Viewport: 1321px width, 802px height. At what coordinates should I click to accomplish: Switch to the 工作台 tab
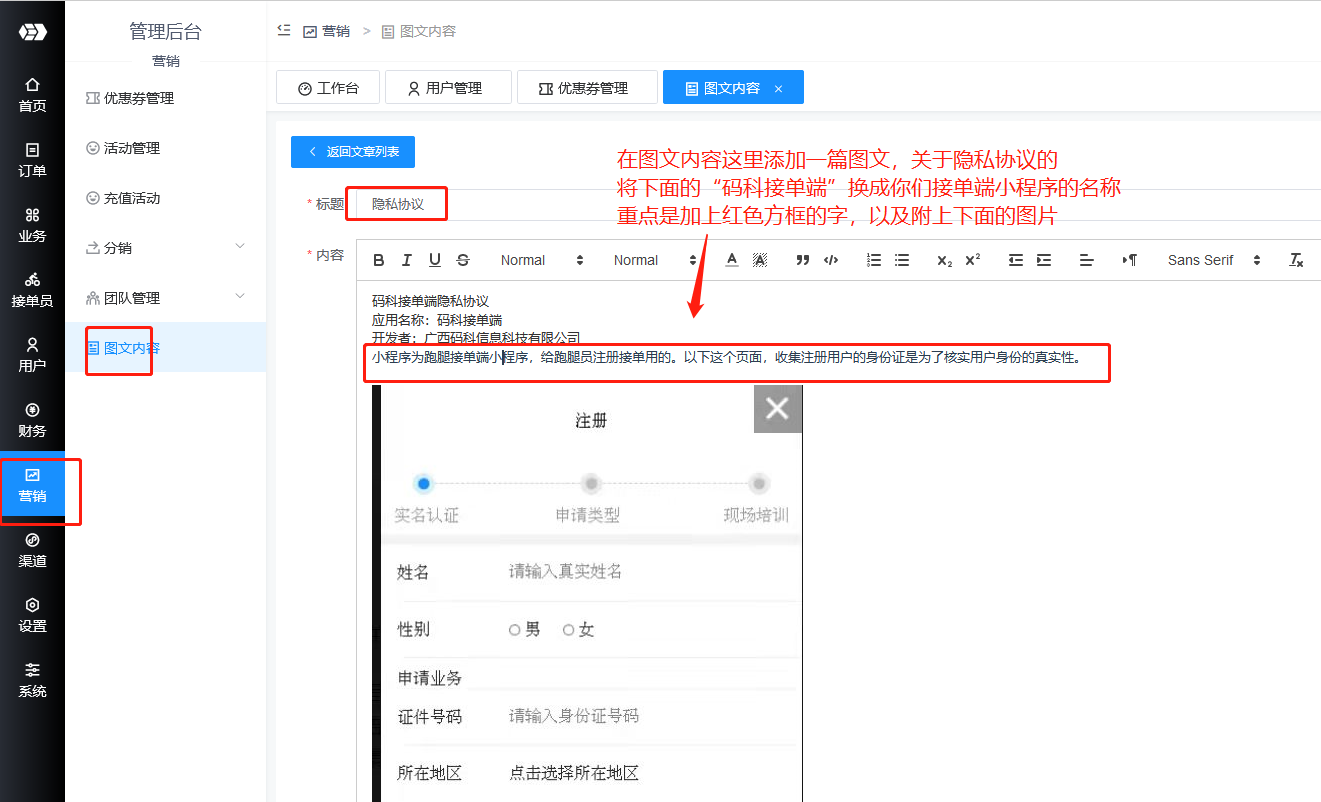(x=328, y=88)
